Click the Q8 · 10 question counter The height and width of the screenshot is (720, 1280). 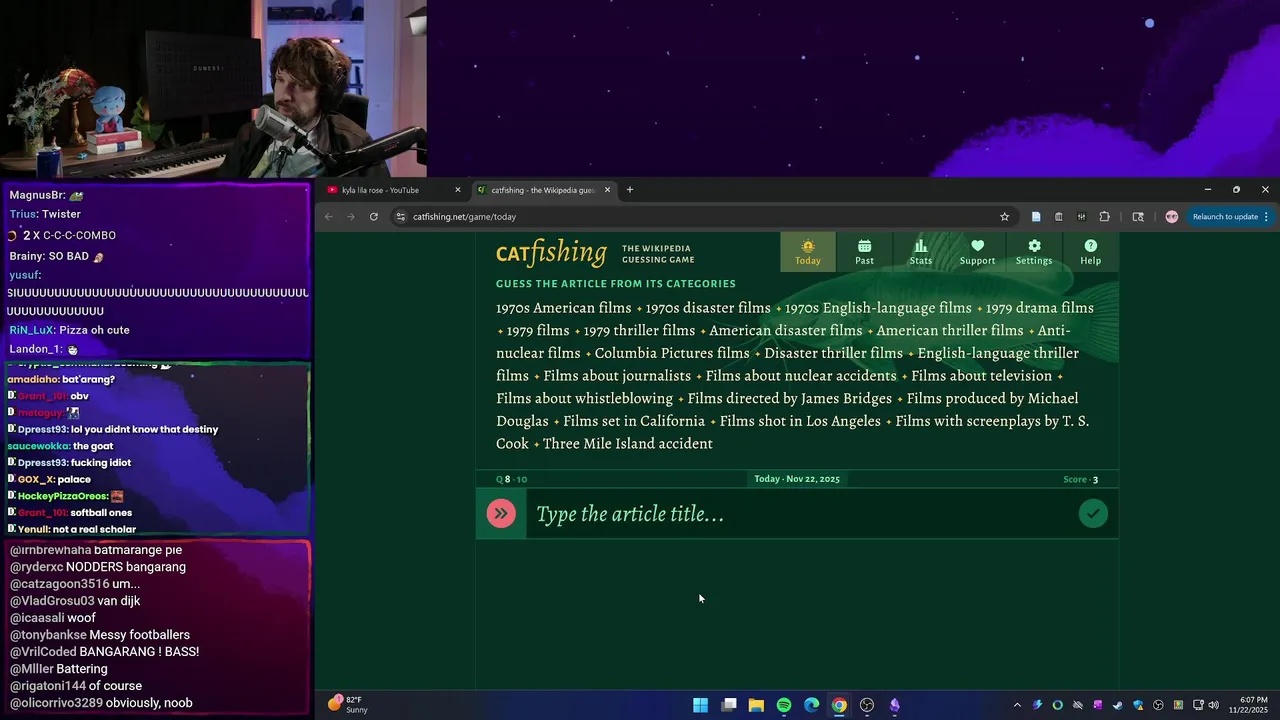[511, 480]
